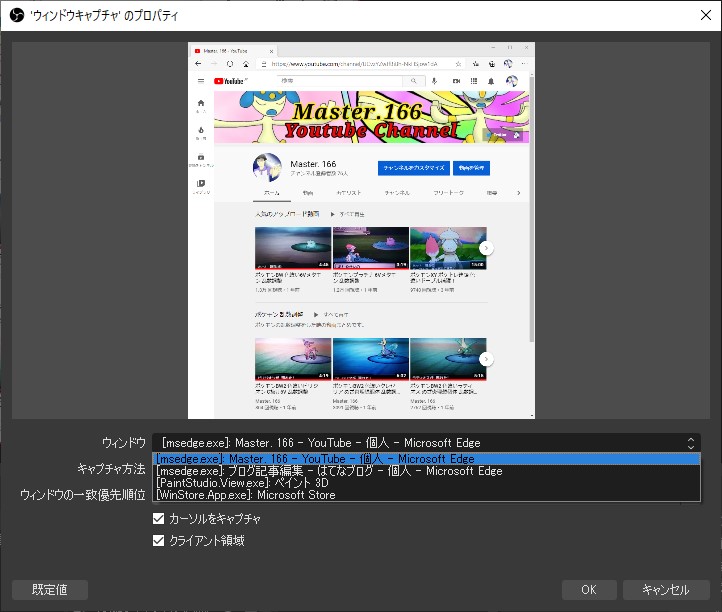Click the hamburger menu icon in the preview
The image size is (722, 612).
[x=201, y=81]
